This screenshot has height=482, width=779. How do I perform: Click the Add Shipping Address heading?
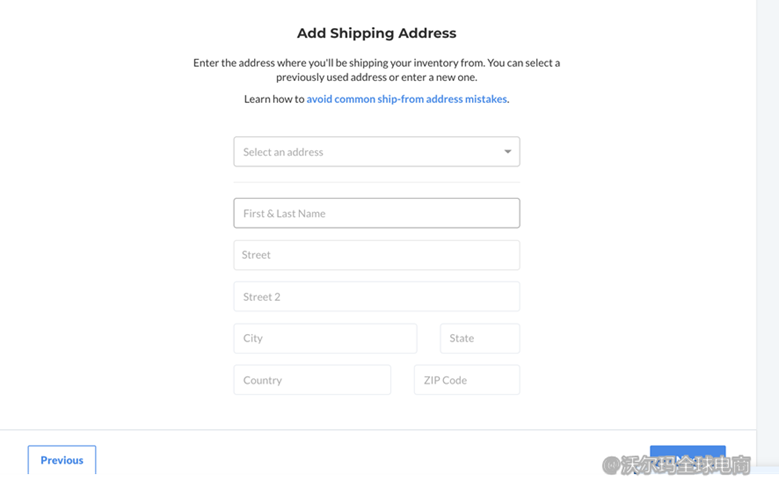click(x=376, y=33)
